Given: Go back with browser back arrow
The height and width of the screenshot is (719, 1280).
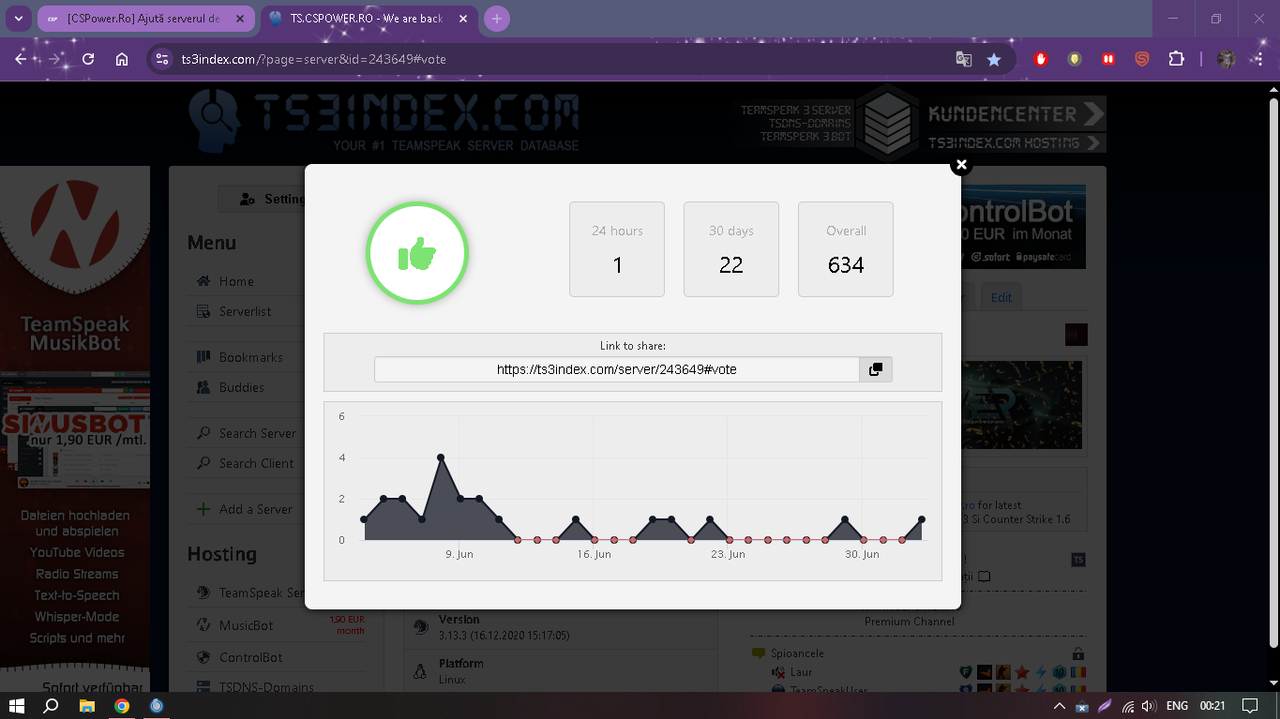Looking at the screenshot, I should [21, 59].
